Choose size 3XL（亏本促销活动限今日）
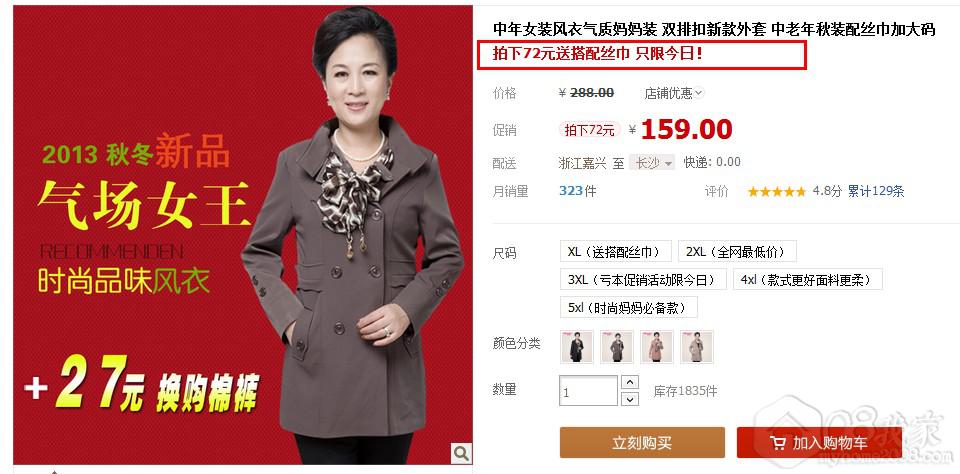Screen dimensions: 960x474 pos(643,280)
